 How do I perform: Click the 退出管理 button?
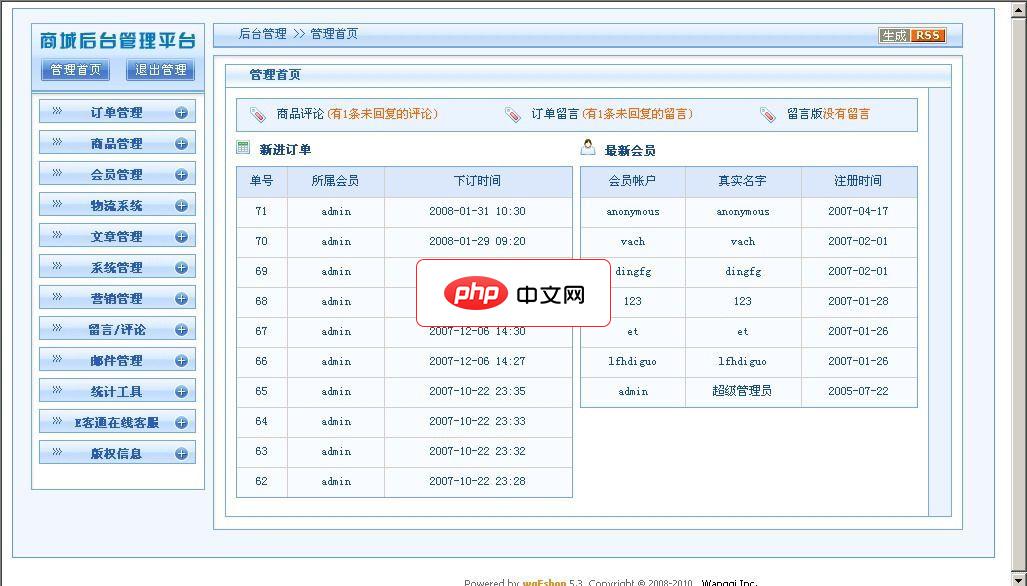tap(159, 71)
